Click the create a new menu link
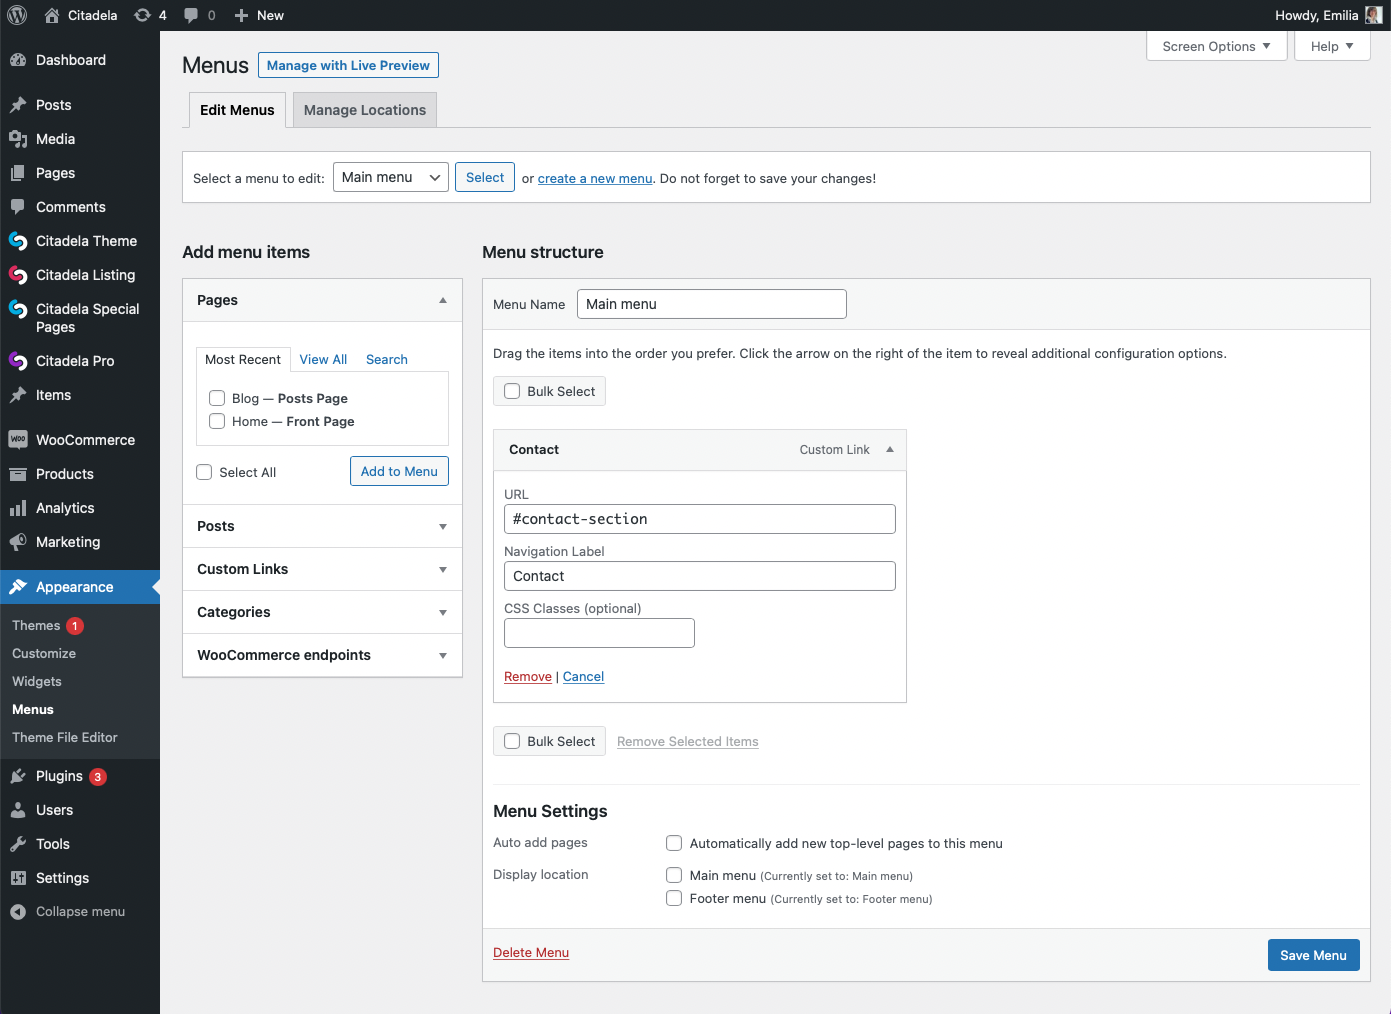1391x1014 pixels. pos(595,178)
